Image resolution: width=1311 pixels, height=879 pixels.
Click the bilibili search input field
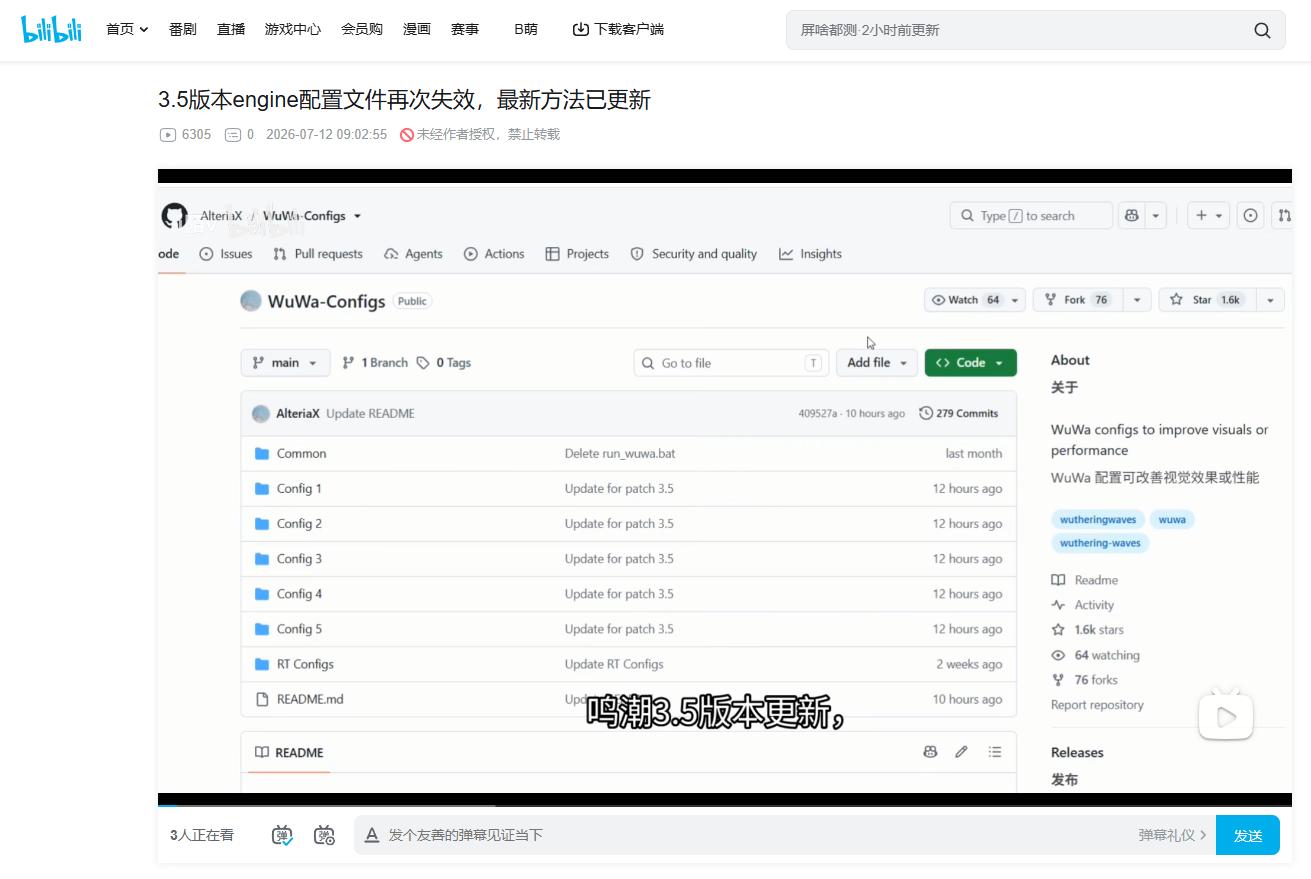(1018, 30)
